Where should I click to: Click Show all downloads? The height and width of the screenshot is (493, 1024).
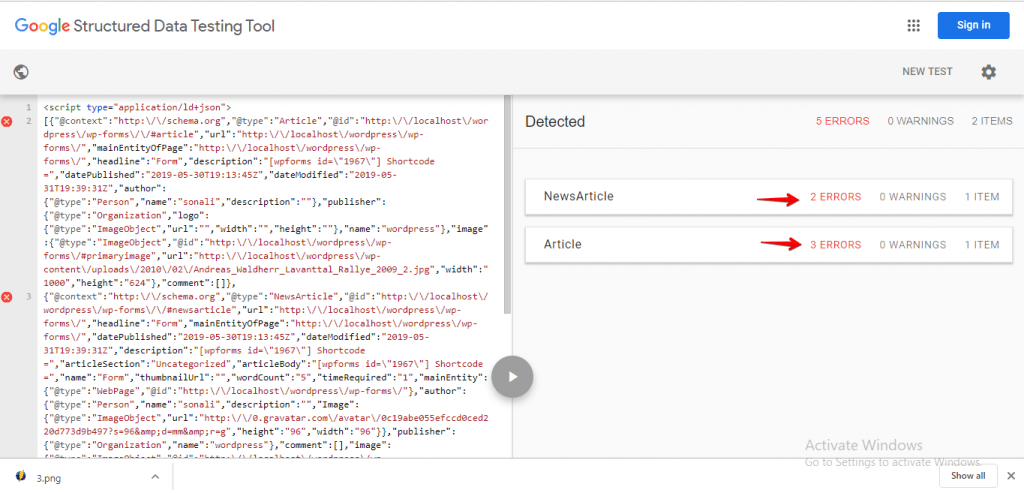pyautogui.click(x=968, y=475)
